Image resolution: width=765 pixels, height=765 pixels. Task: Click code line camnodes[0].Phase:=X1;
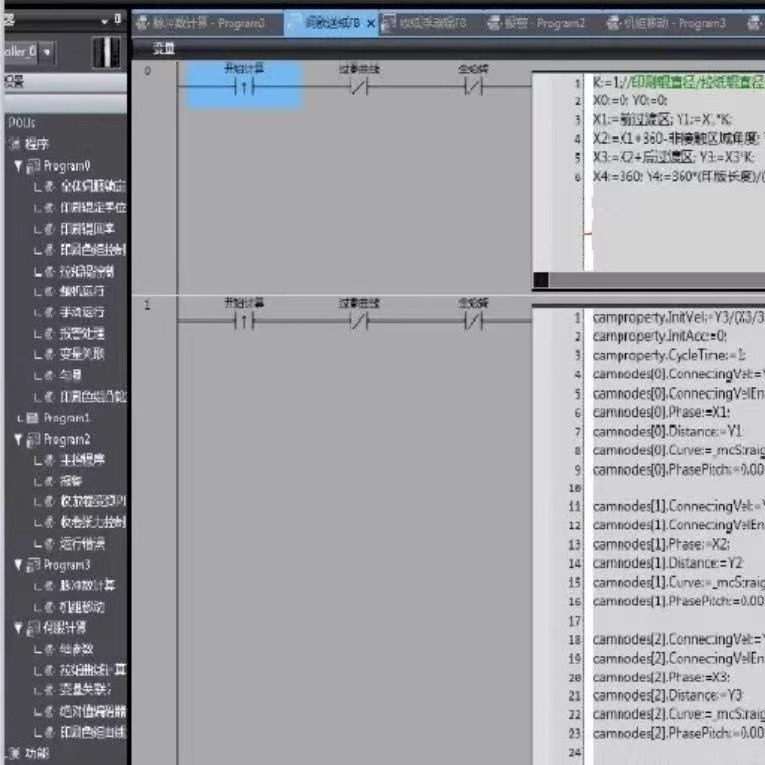661,412
